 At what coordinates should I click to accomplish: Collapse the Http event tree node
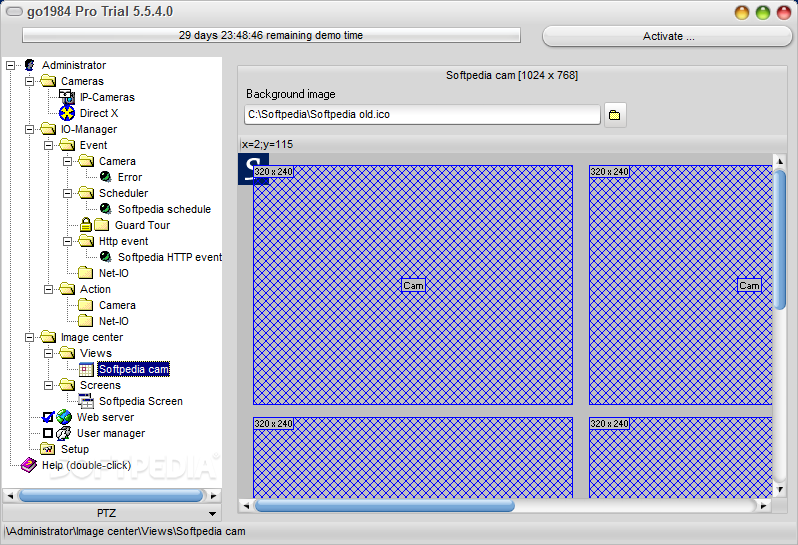tap(67, 241)
